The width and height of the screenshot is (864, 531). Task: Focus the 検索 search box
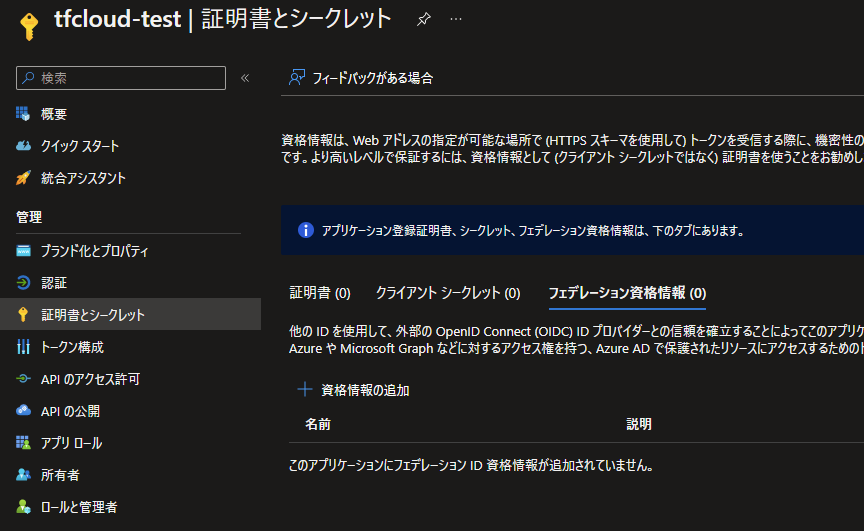(121, 78)
